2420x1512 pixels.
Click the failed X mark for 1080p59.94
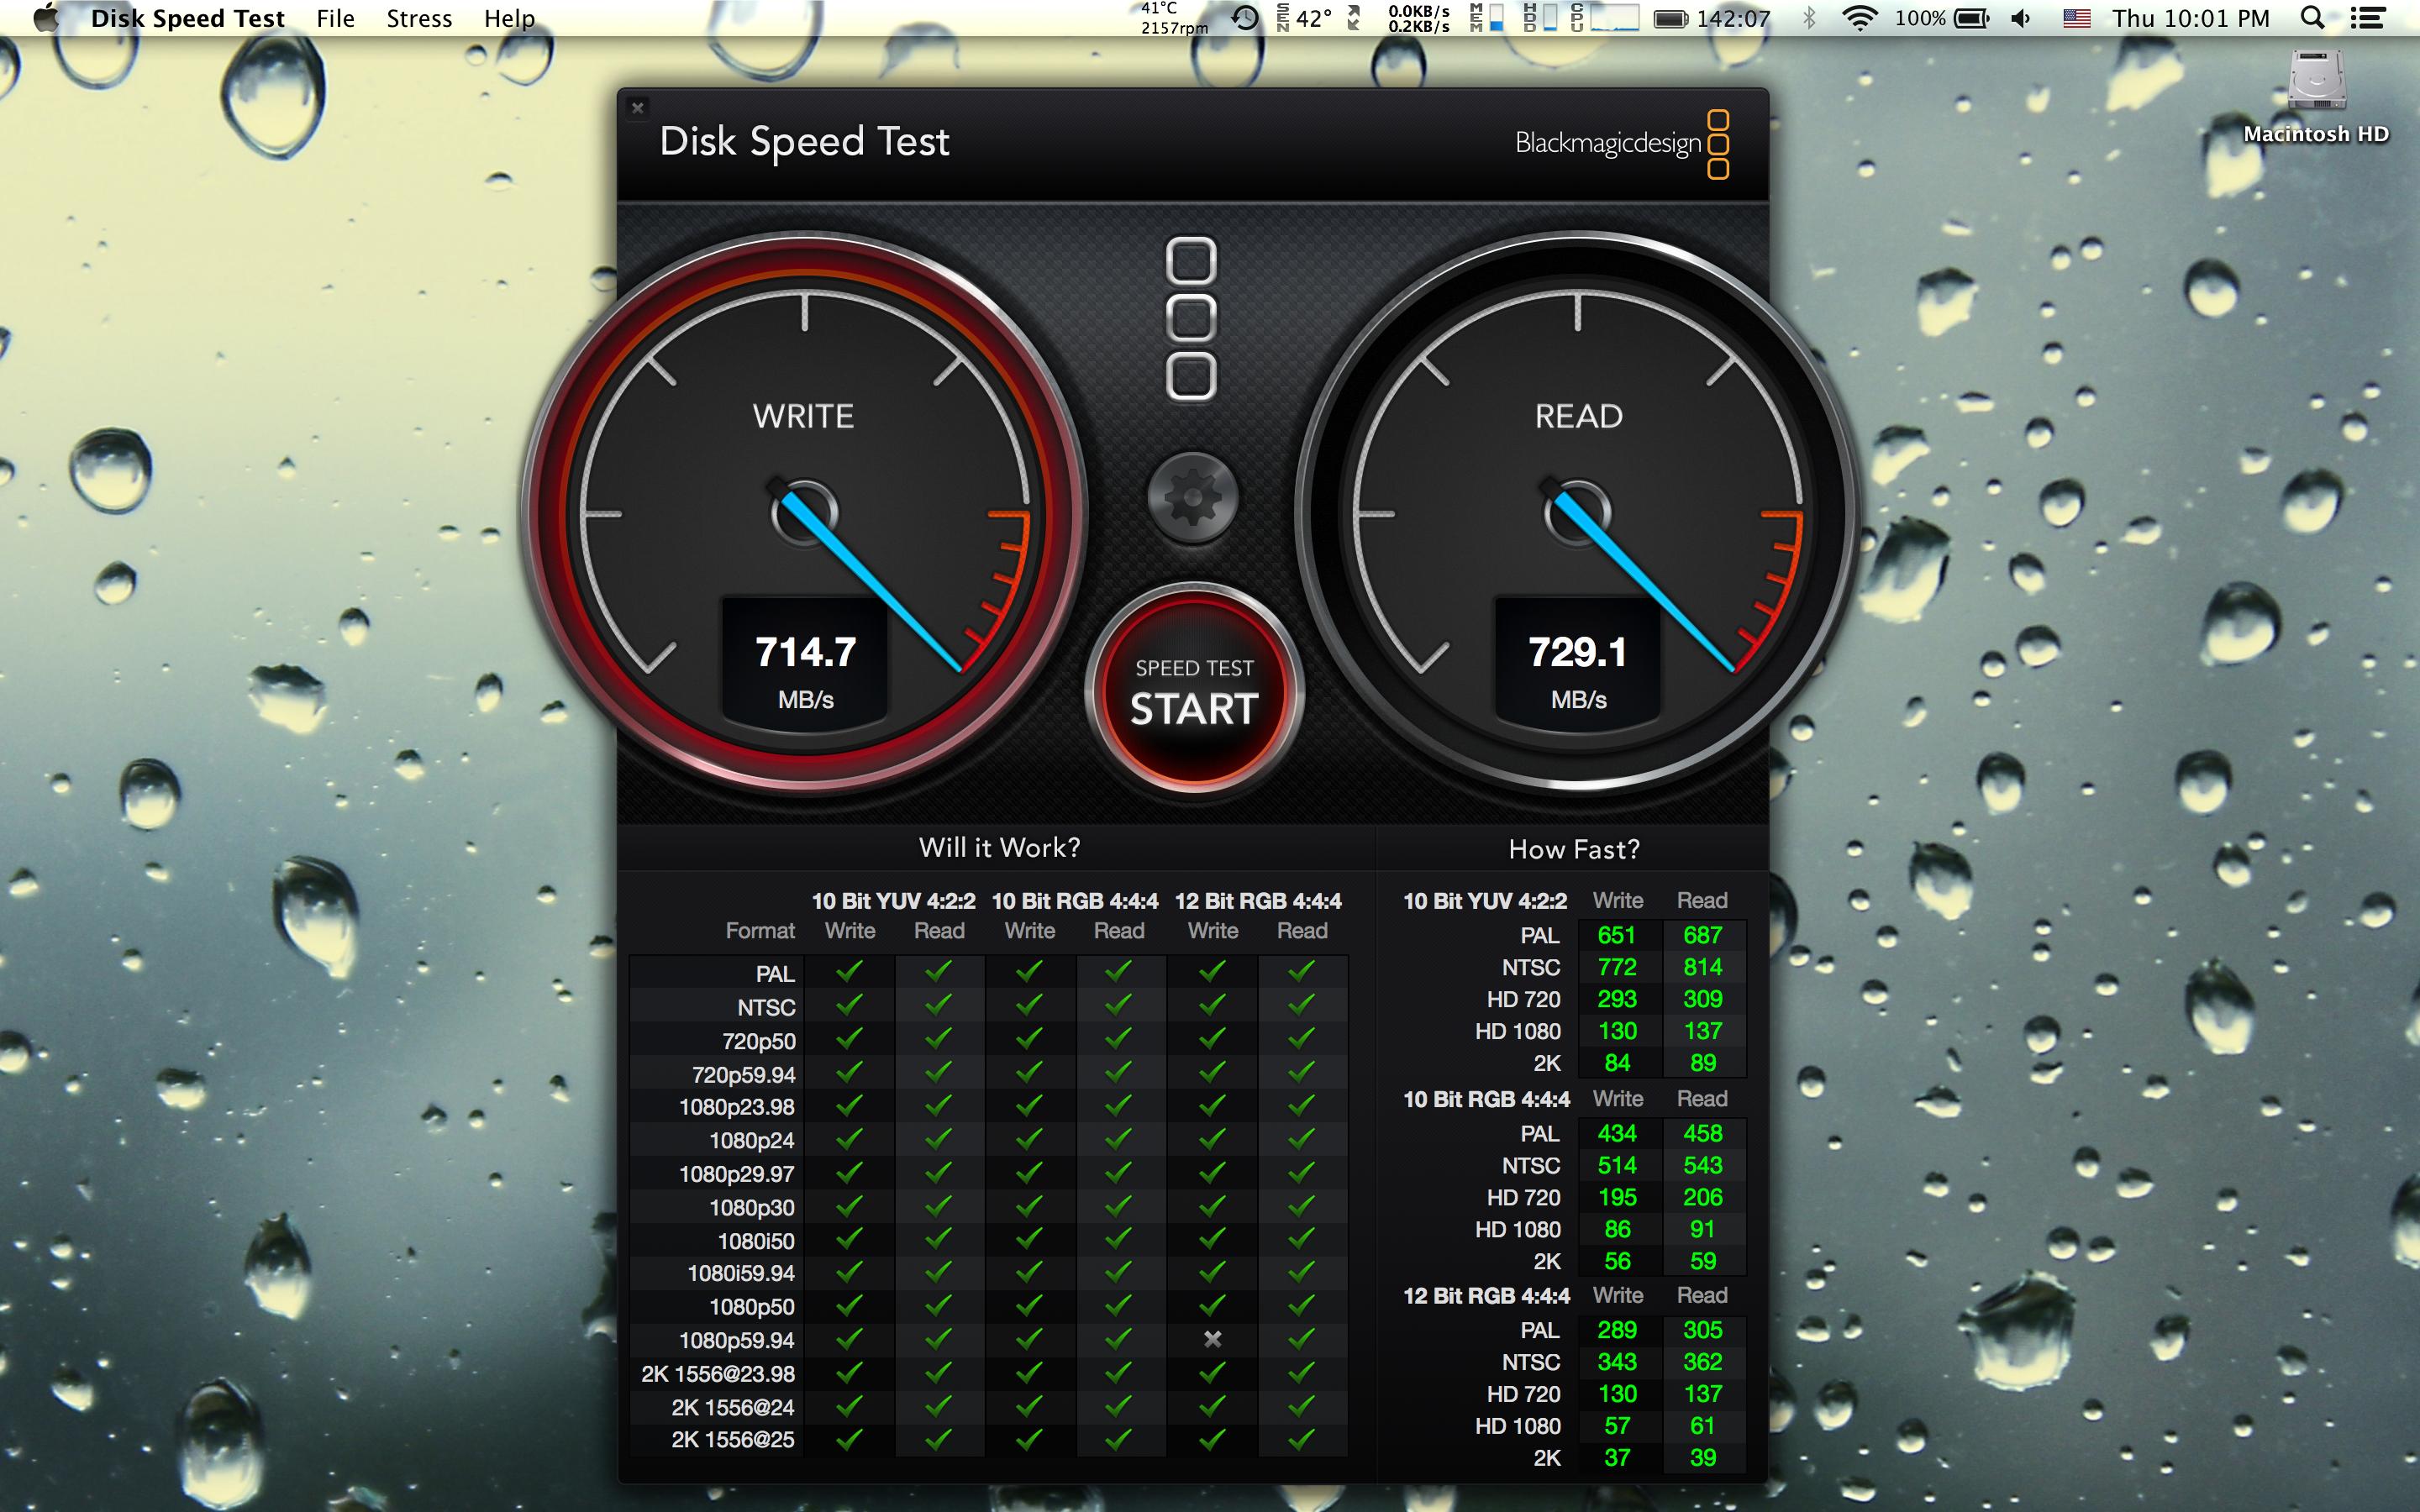(x=1212, y=1339)
